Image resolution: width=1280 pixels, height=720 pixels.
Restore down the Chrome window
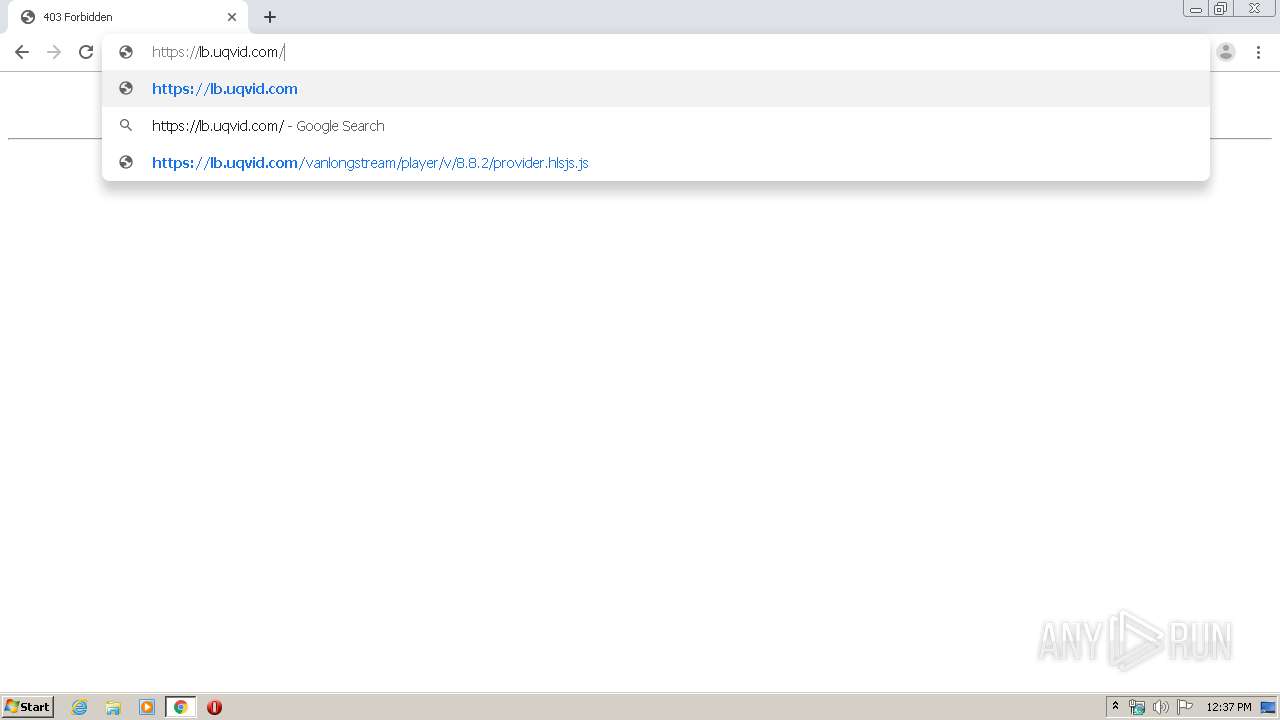pos(1221,8)
